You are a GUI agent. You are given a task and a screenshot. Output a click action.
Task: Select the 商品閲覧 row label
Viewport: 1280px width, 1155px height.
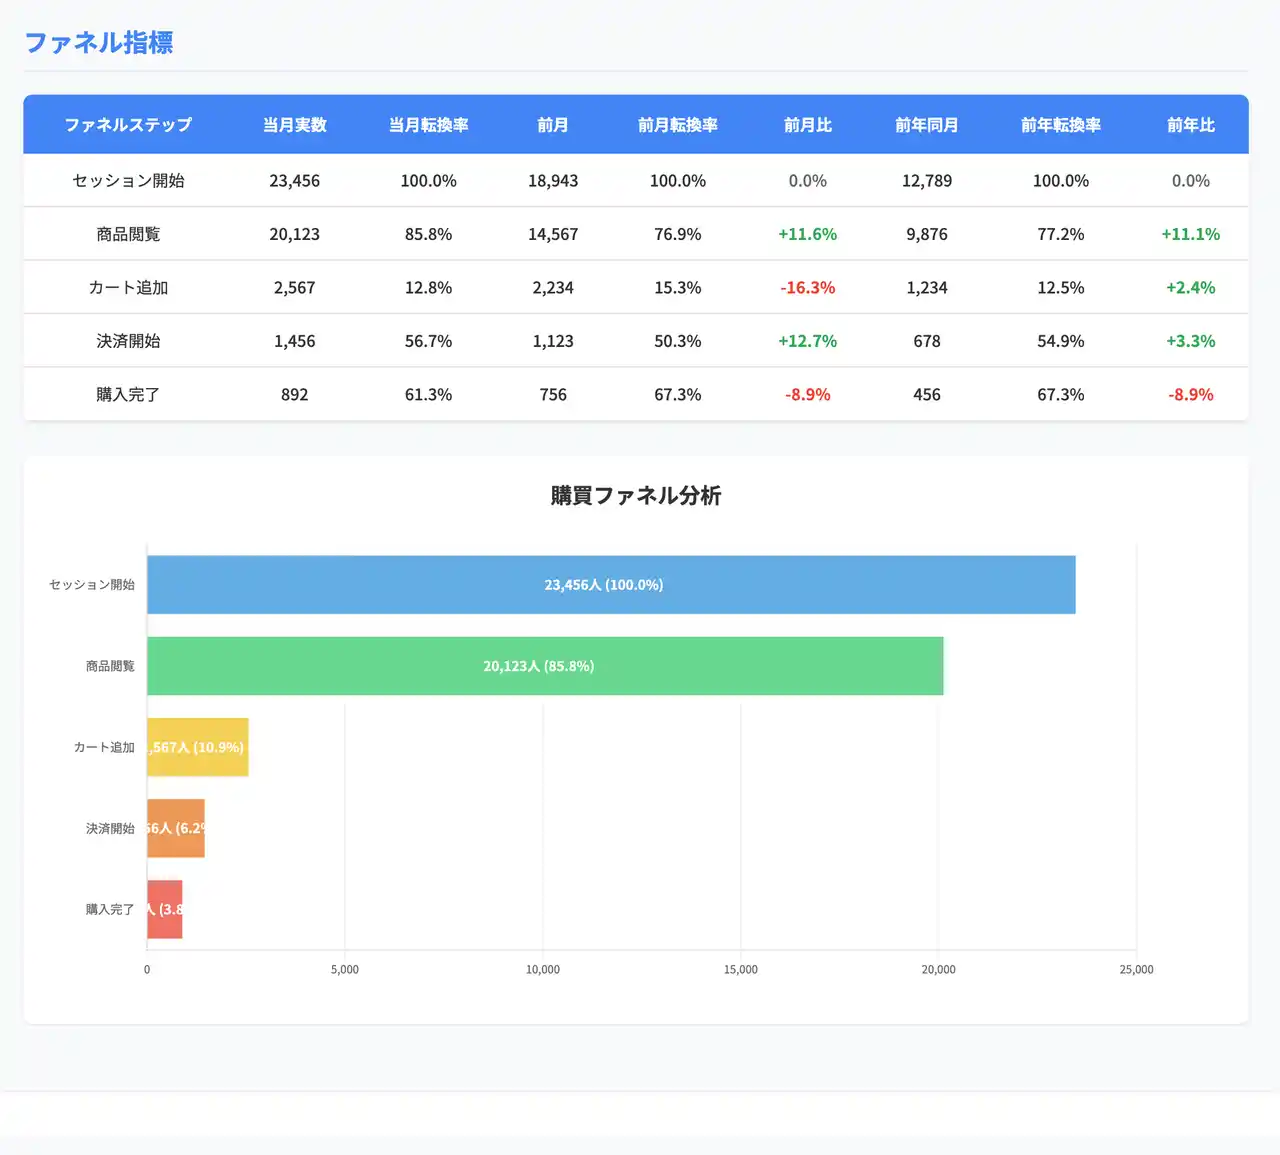coord(128,234)
